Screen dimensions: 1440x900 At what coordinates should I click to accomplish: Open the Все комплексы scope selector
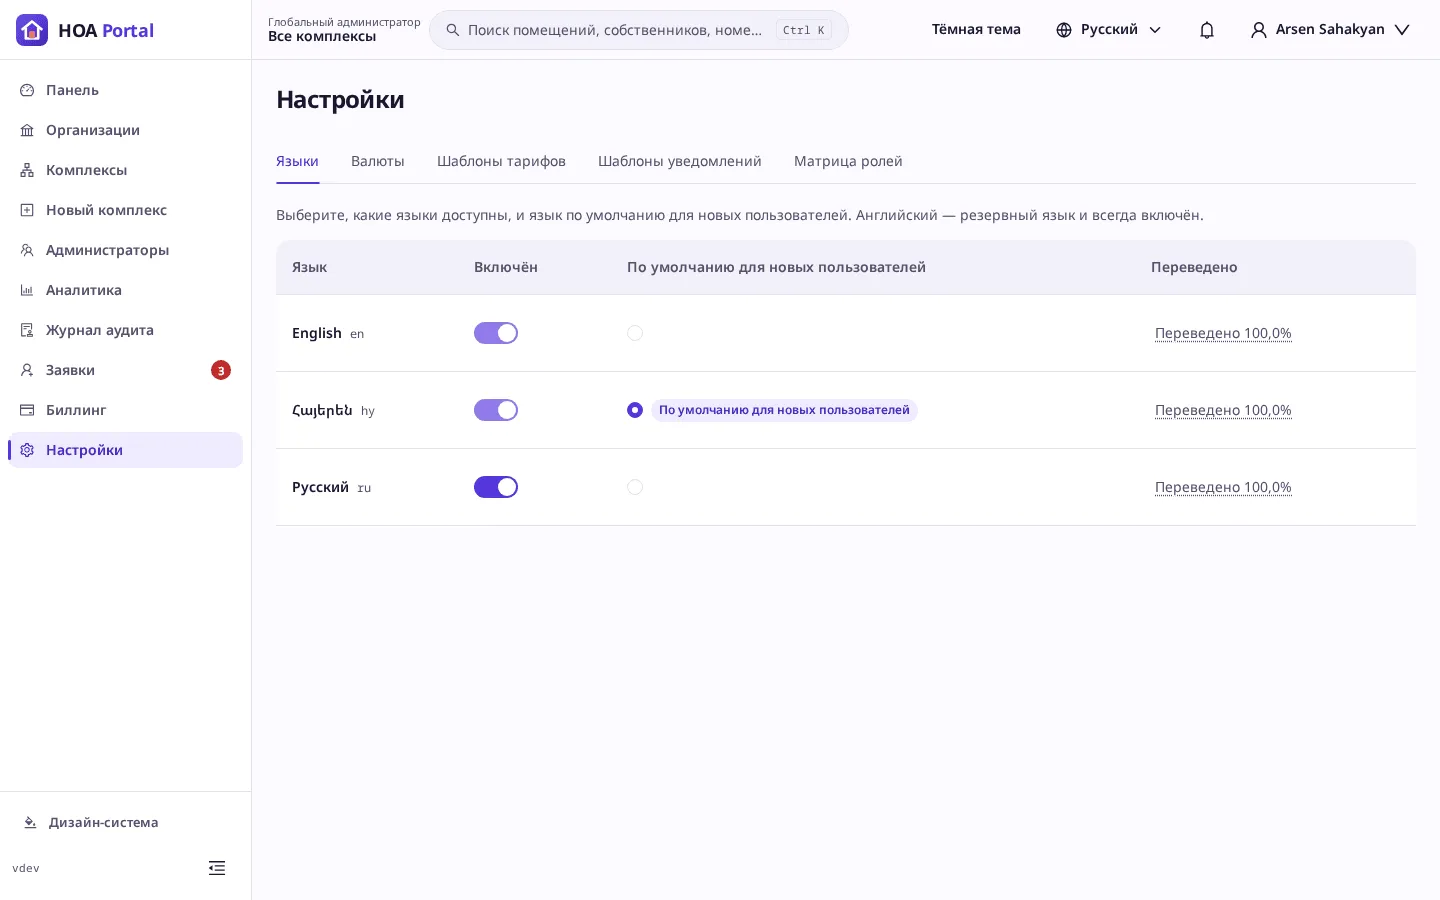pos(344,30)
